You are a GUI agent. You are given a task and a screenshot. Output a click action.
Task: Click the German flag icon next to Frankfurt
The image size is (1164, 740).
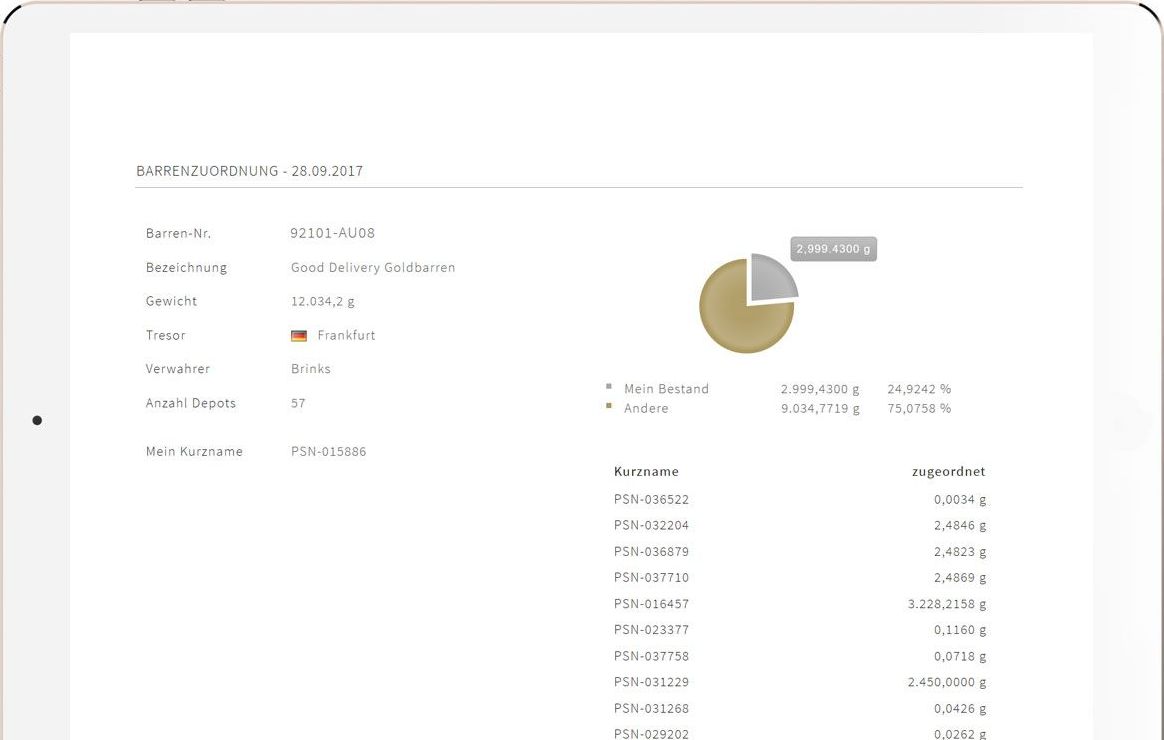click(x=298, y=335)
